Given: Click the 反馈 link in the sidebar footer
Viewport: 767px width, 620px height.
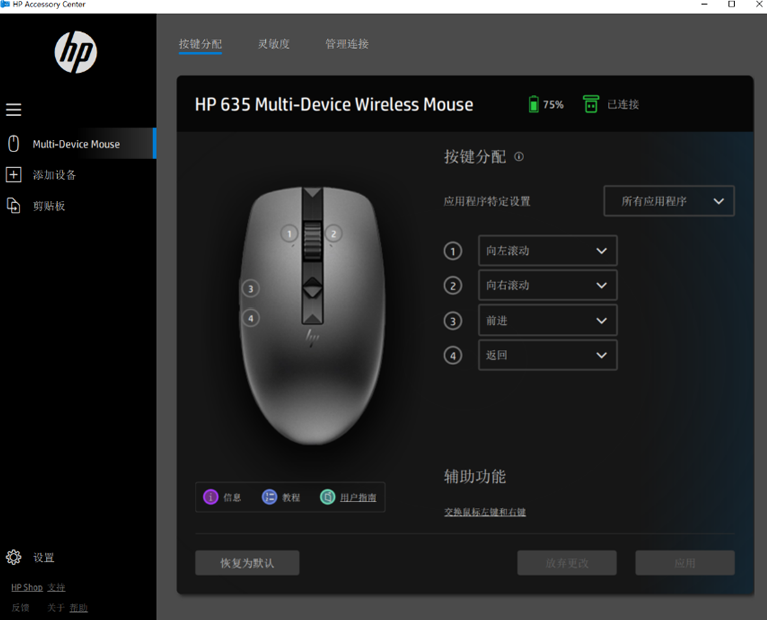Looking at the screenshot, I should pyautogui.click(x=21, y=607).
